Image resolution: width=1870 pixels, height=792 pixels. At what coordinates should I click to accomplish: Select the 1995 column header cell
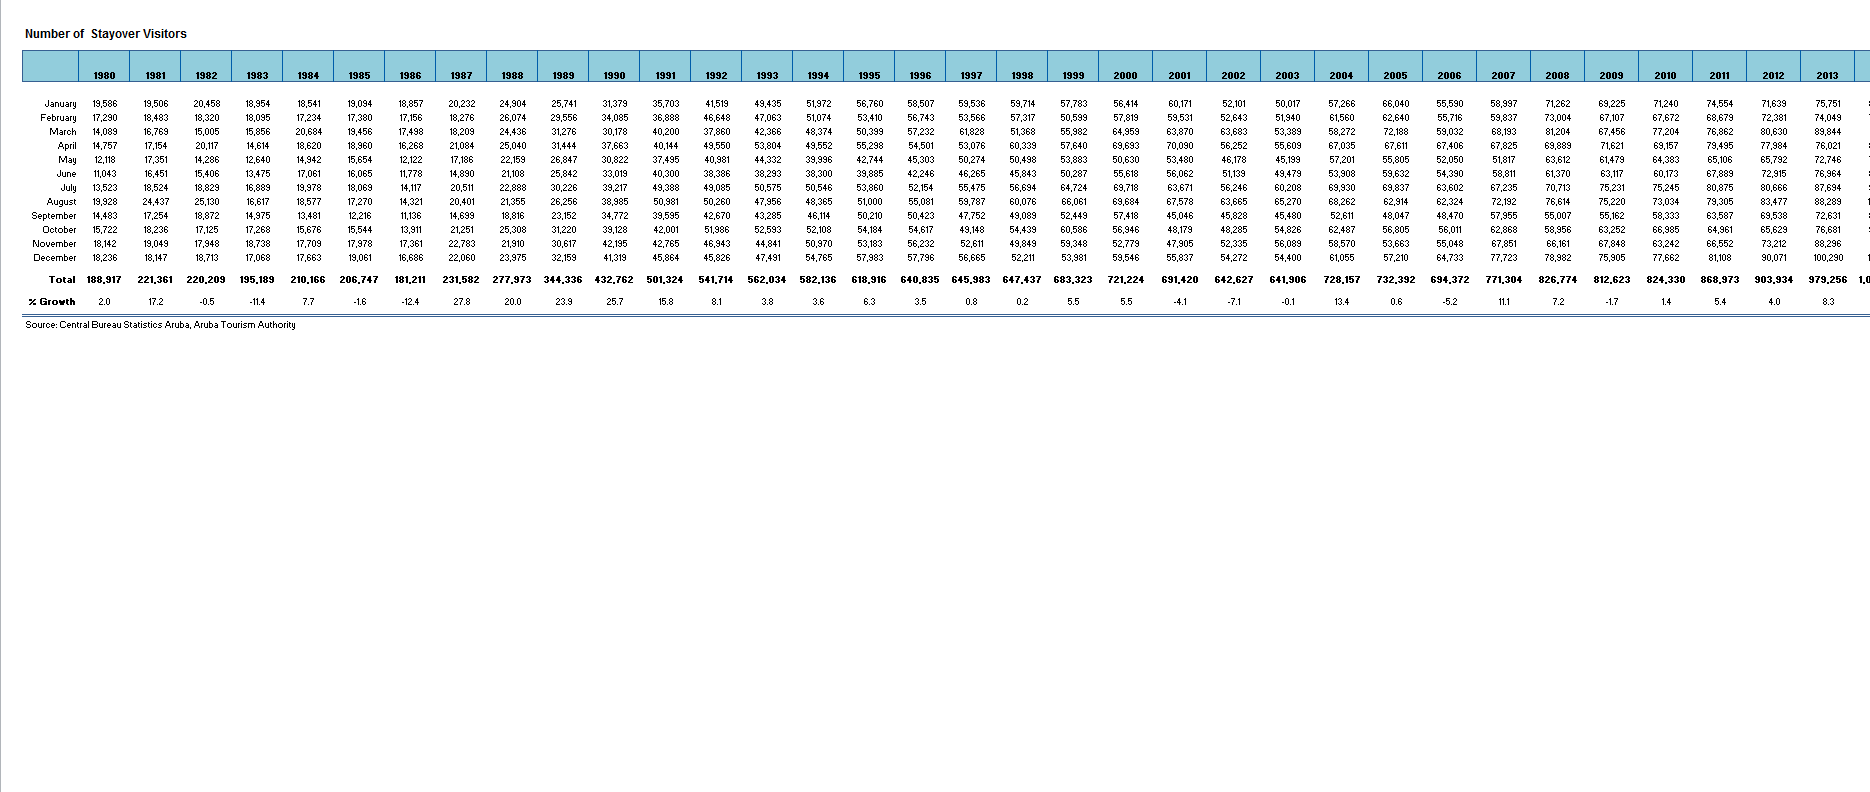(869, 75)
